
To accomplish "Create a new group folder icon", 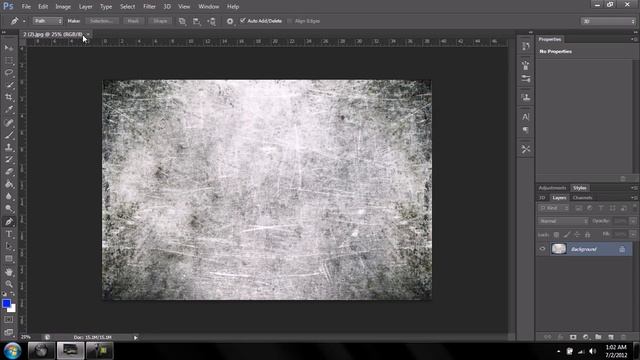I will [x=598, y=337].
